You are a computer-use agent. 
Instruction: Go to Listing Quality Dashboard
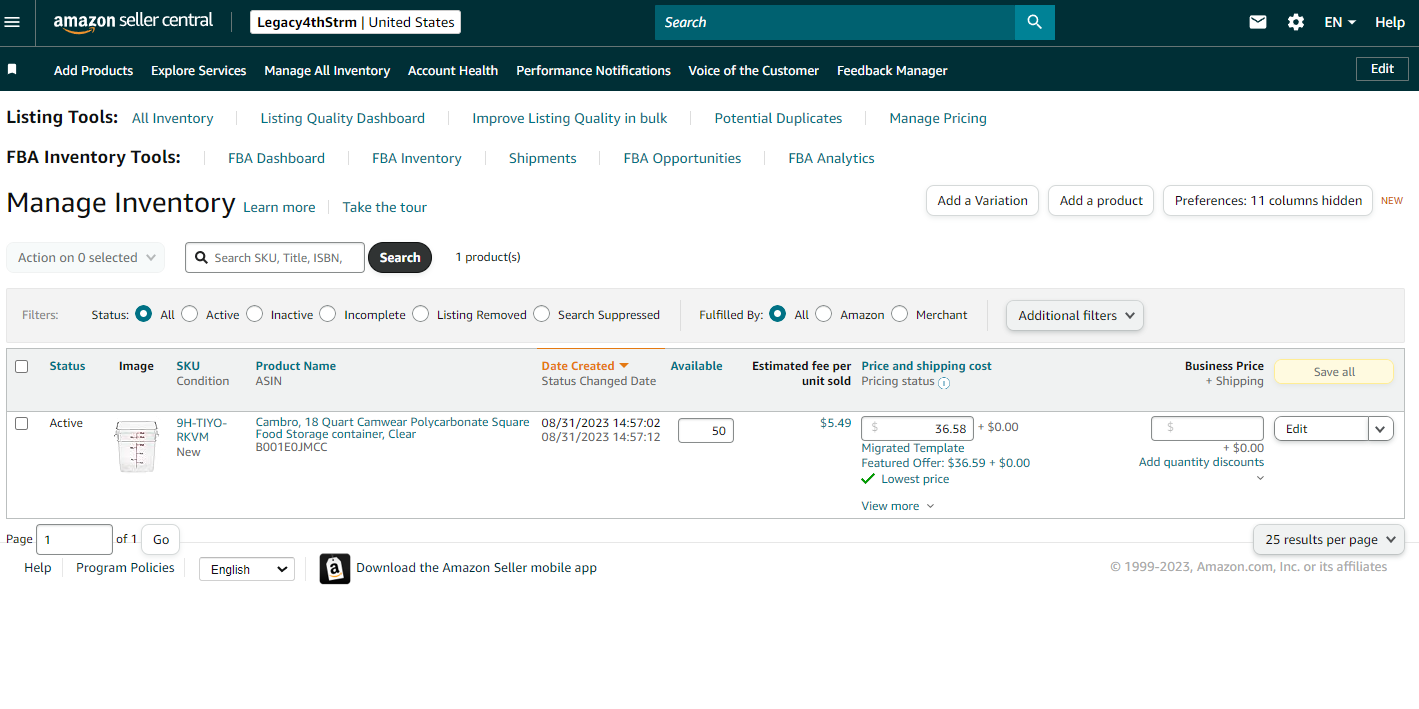pyautogui.click(x=342, y=118)
